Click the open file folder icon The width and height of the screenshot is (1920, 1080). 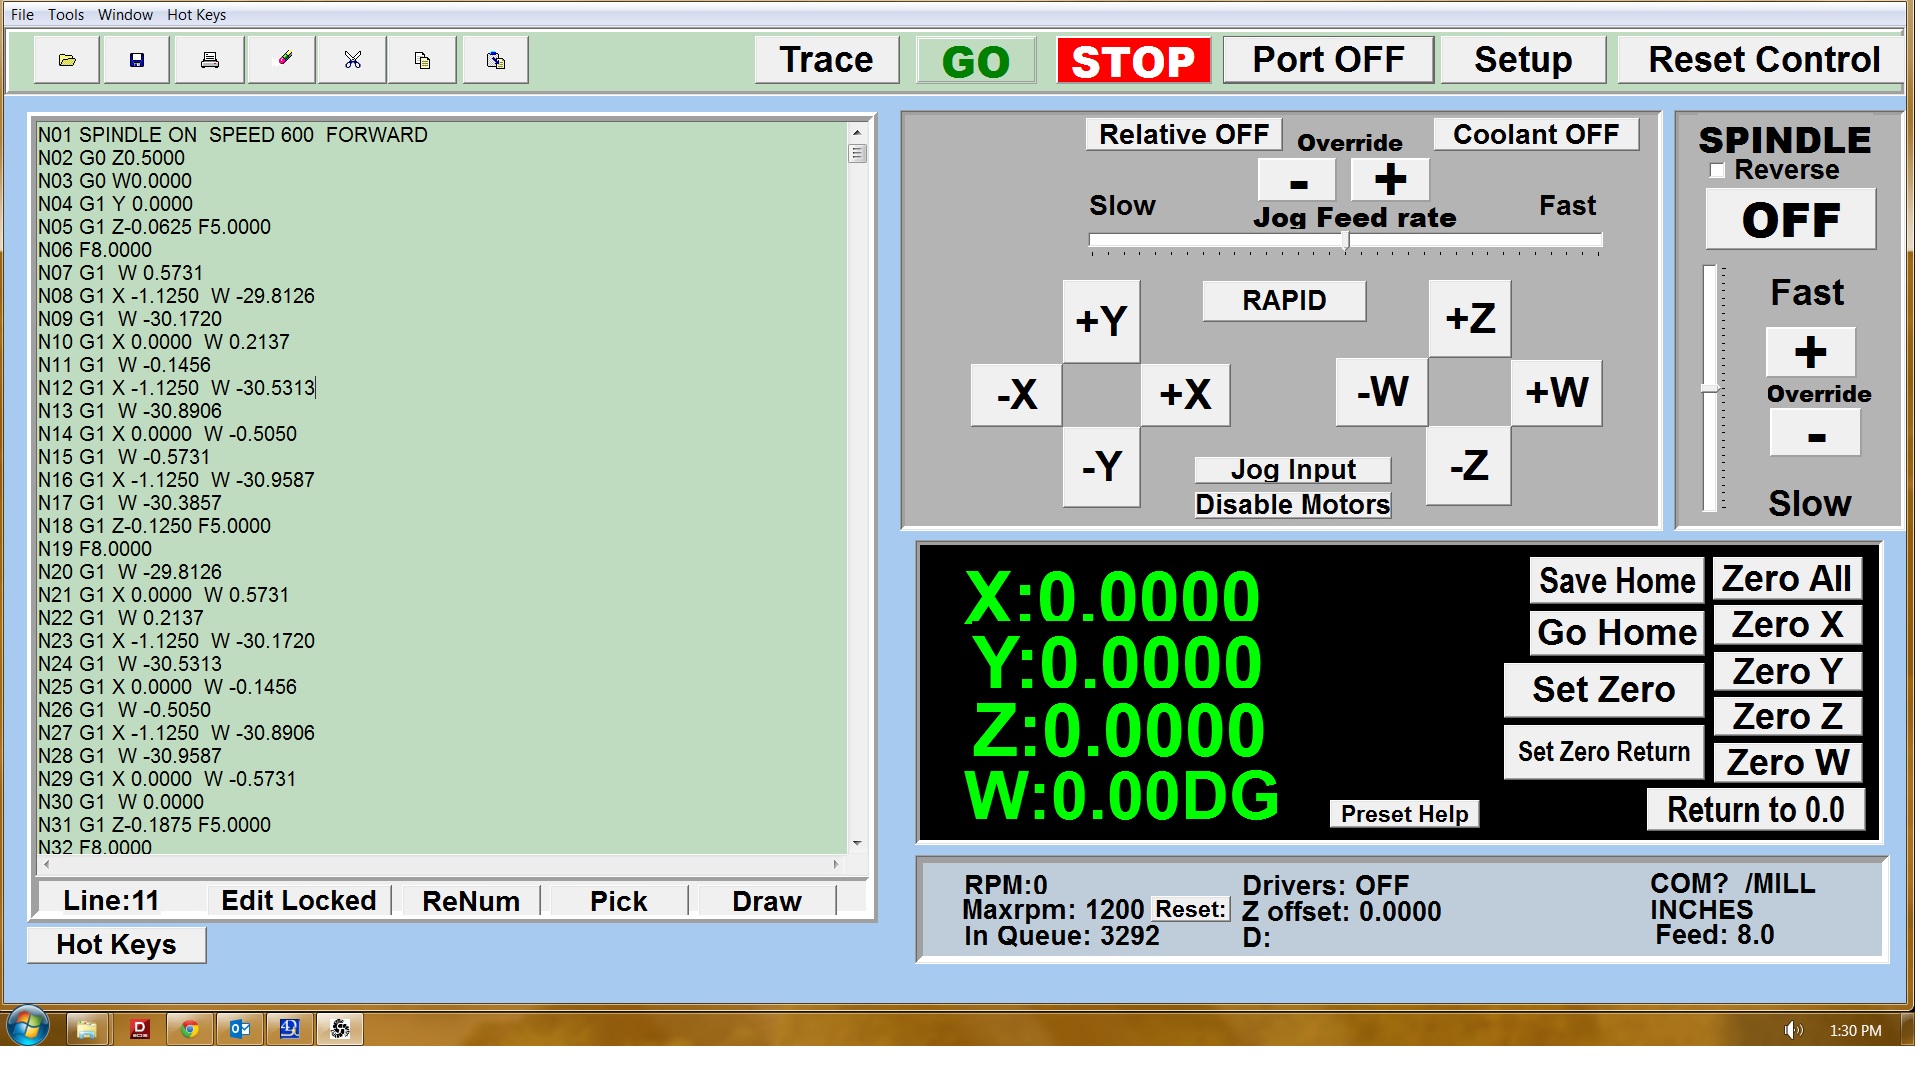tap(67, 60)
